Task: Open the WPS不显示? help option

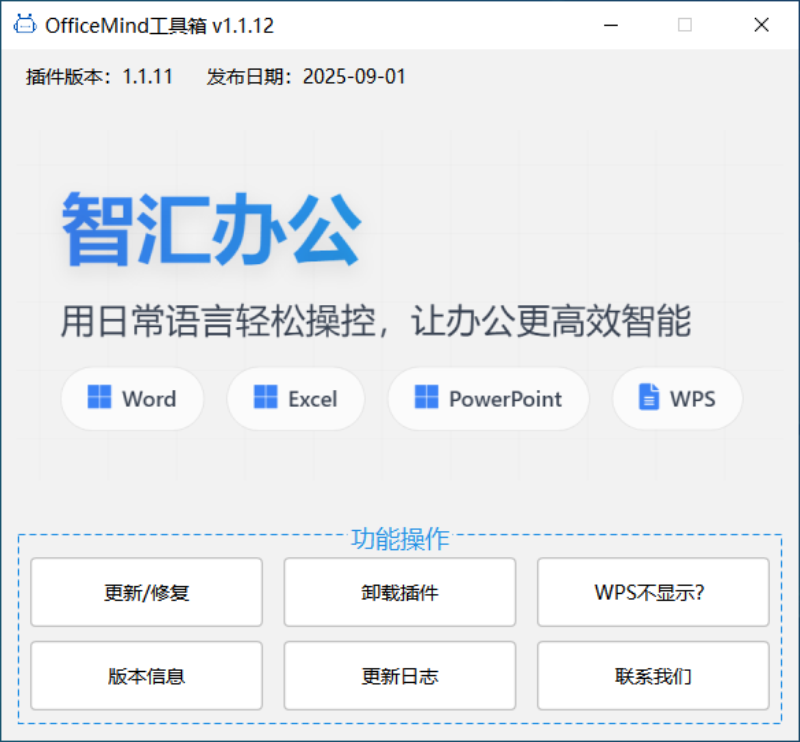Action: coord(653,592)
